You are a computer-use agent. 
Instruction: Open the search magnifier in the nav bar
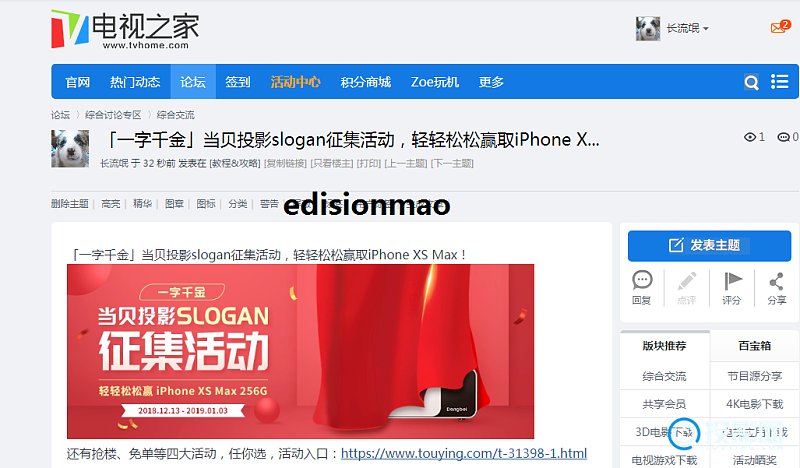tap(751, 82)
